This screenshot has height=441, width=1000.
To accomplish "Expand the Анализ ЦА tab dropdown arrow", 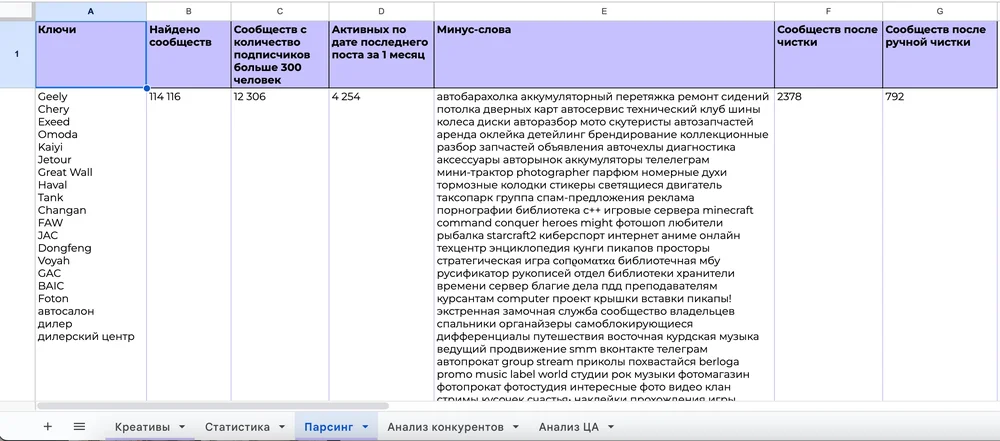I will pos(611,427).
